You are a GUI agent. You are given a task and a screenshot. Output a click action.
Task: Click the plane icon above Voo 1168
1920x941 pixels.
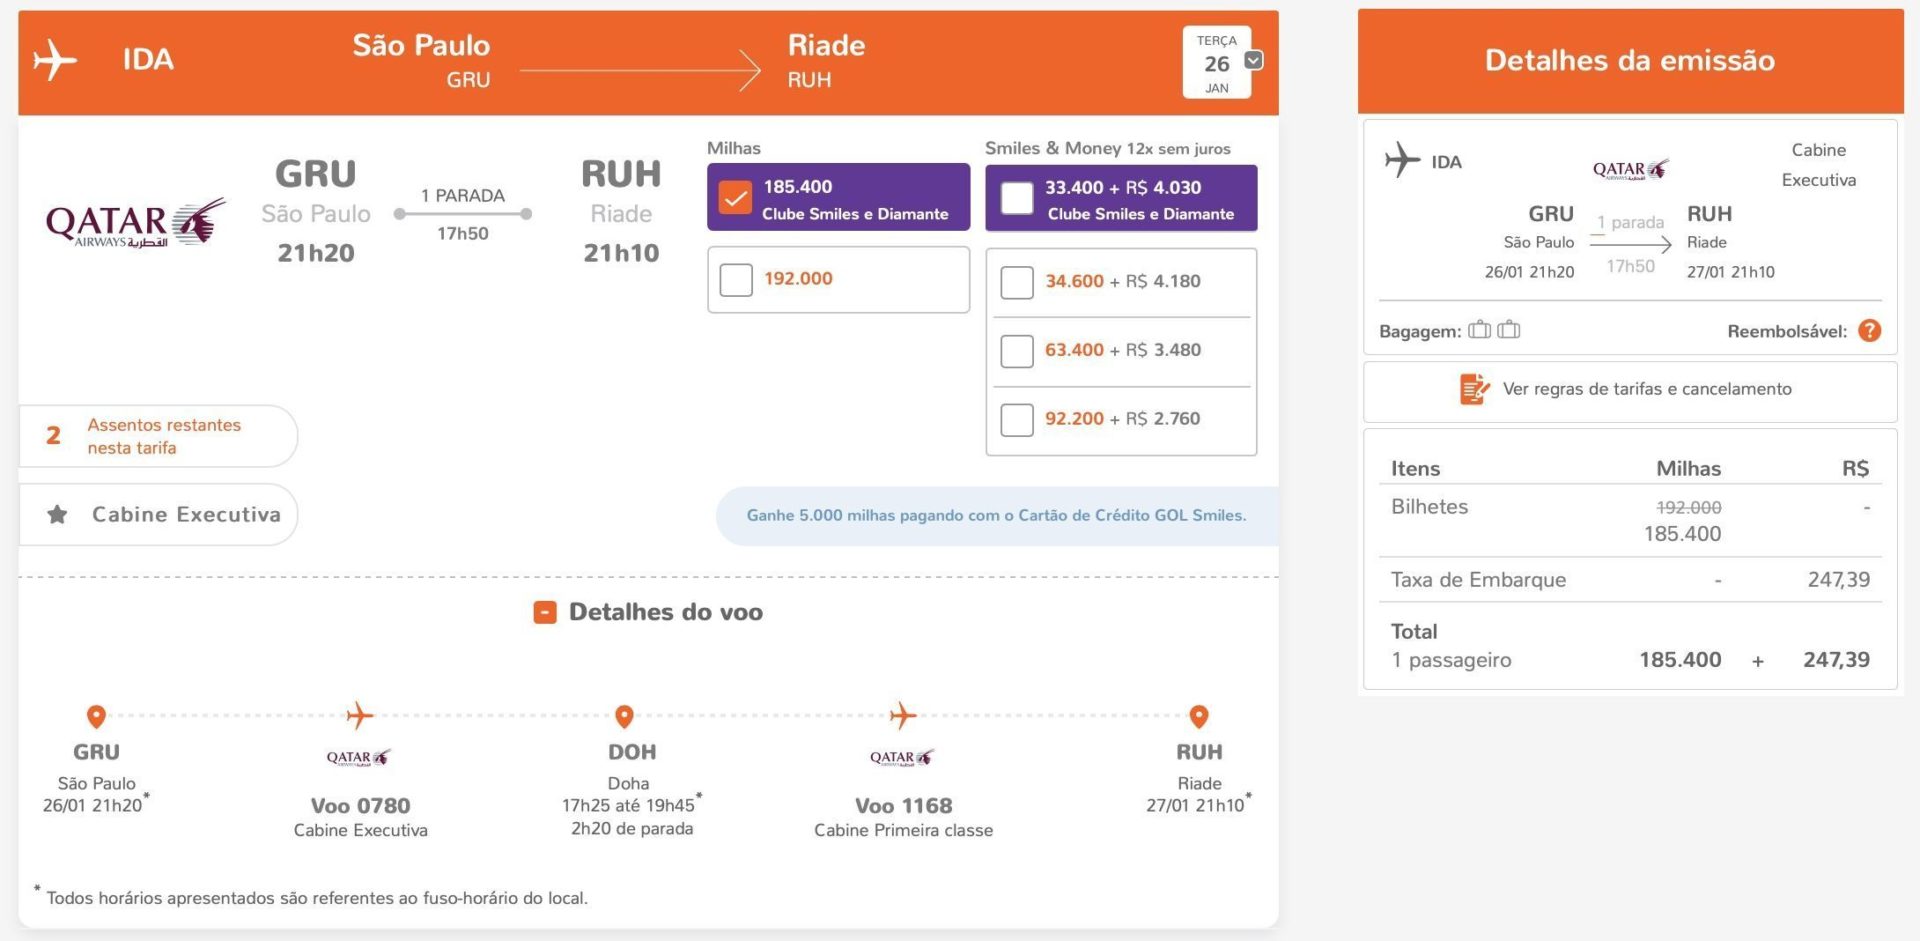coord(903,715)
